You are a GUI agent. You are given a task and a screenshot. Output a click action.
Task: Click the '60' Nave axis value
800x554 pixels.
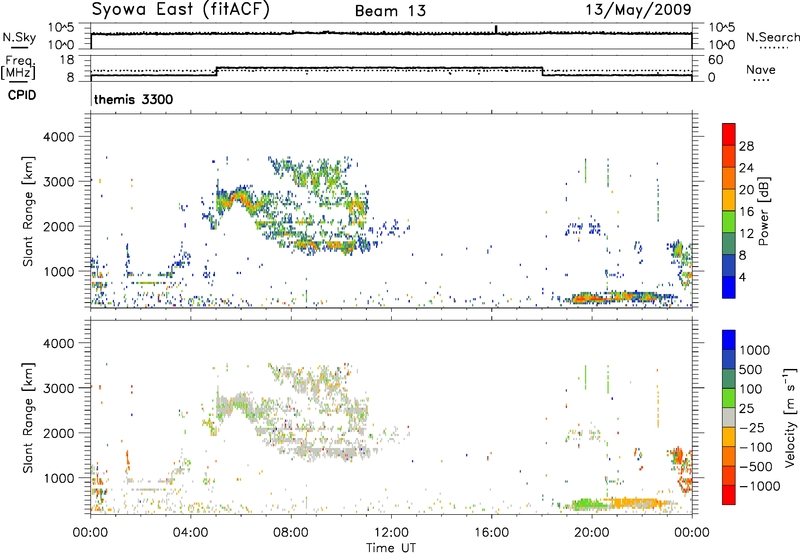coord(715,60)
